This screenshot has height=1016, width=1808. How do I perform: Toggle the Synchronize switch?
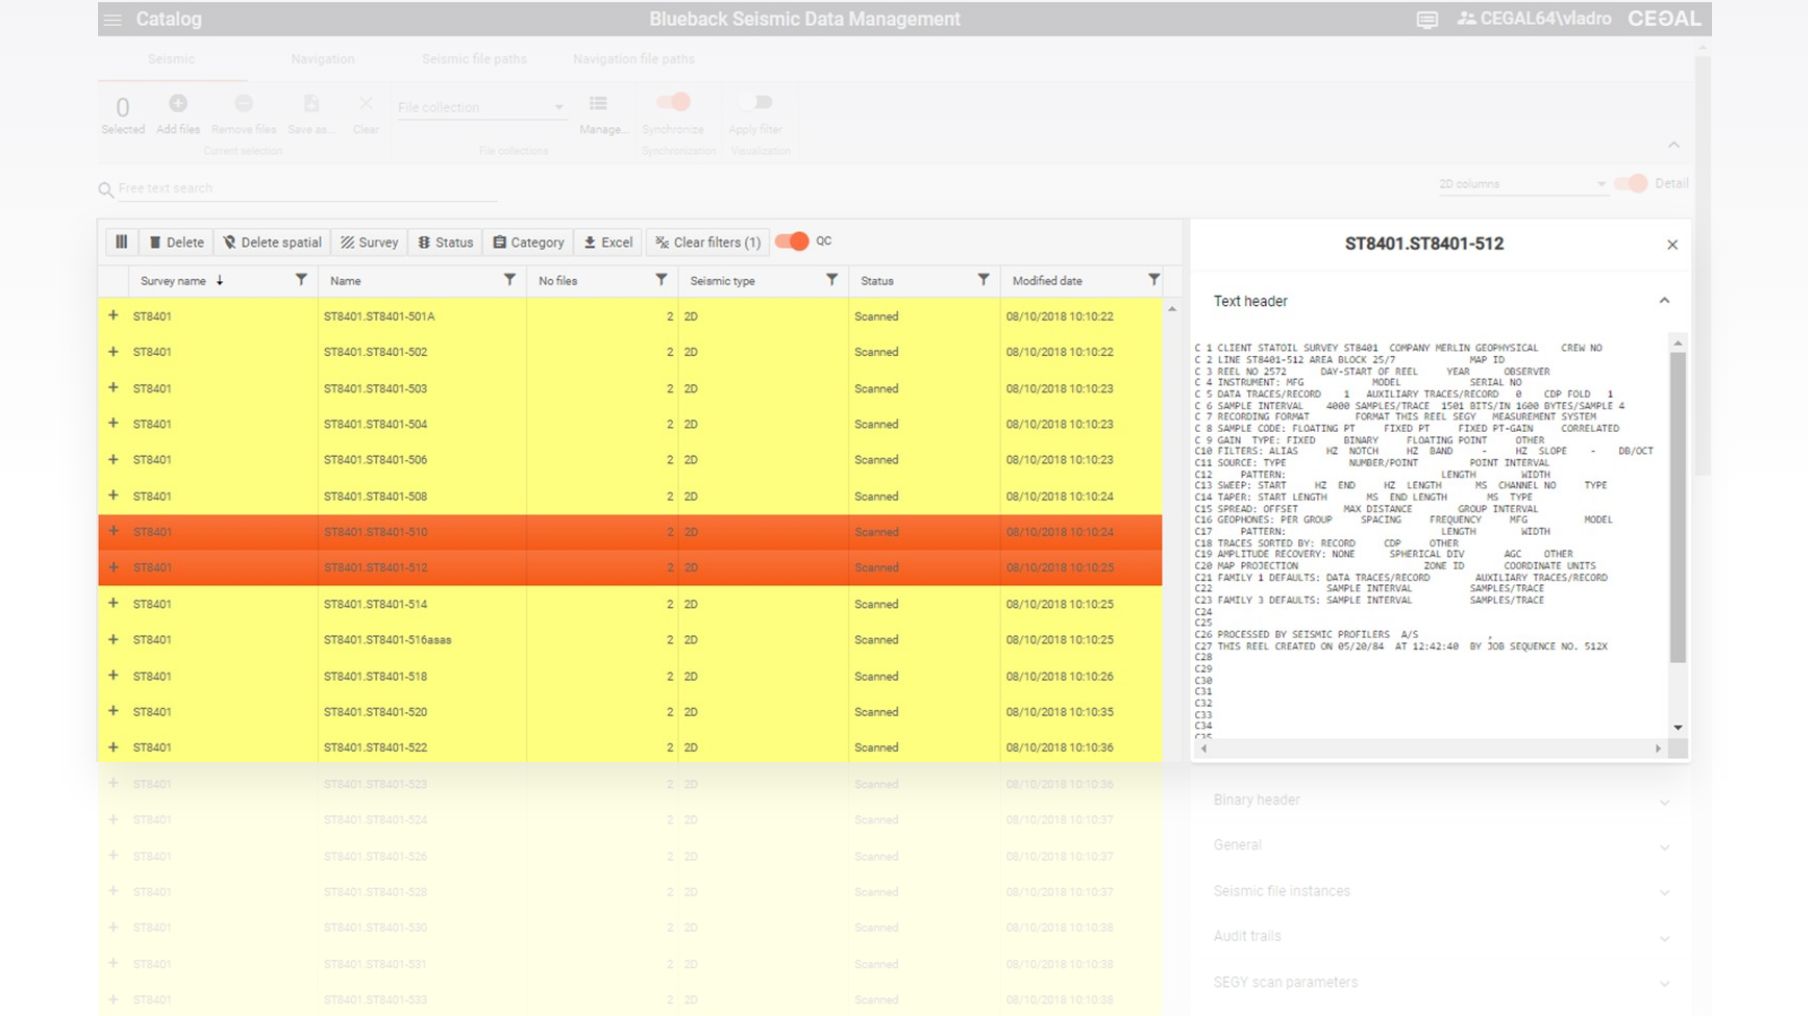coord(673,102)
